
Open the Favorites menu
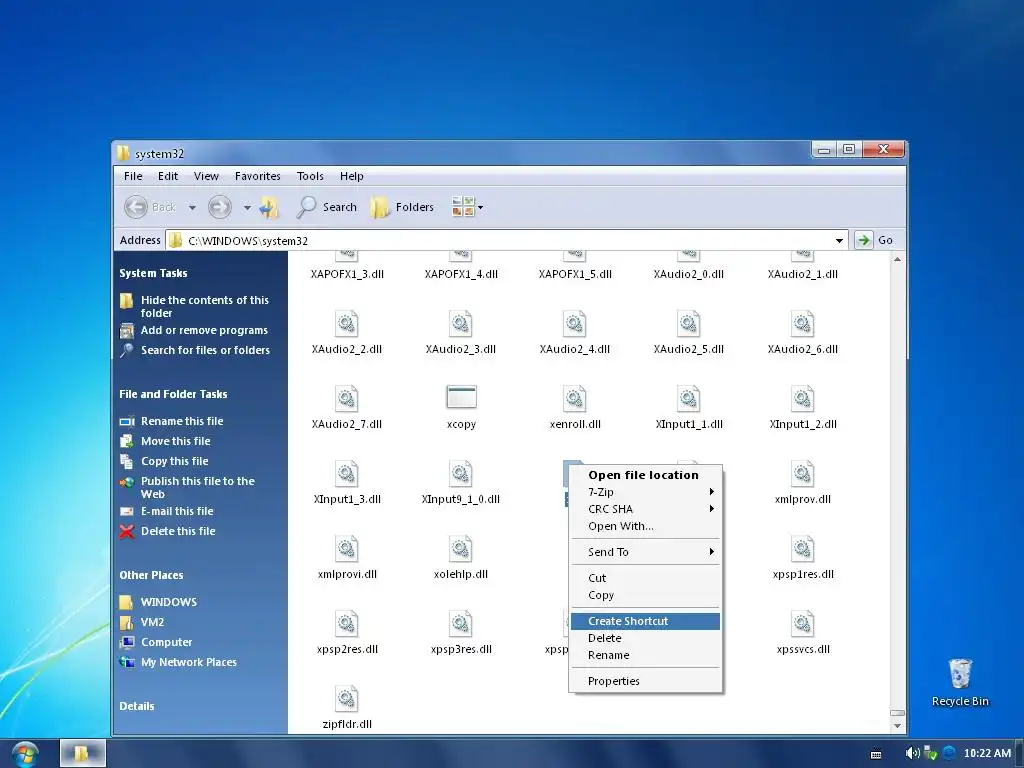(257, 176)
